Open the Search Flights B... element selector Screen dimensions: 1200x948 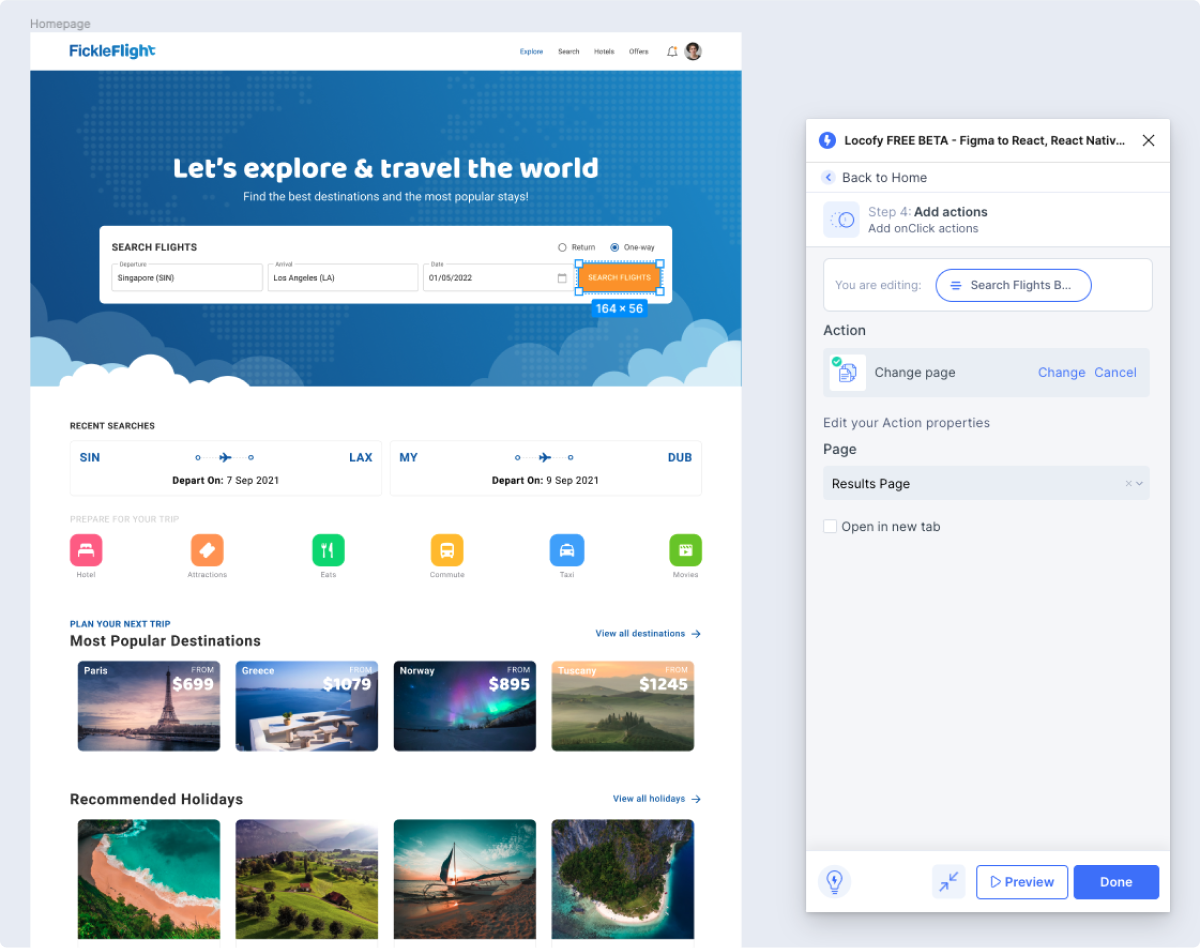(1013, 285)
